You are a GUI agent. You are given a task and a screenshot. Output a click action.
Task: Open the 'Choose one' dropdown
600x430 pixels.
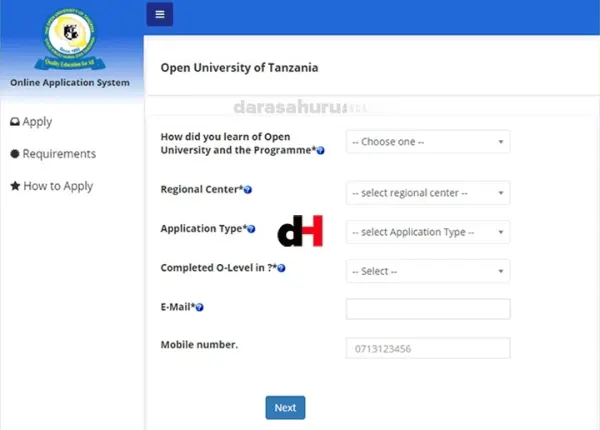pos(428,142)
